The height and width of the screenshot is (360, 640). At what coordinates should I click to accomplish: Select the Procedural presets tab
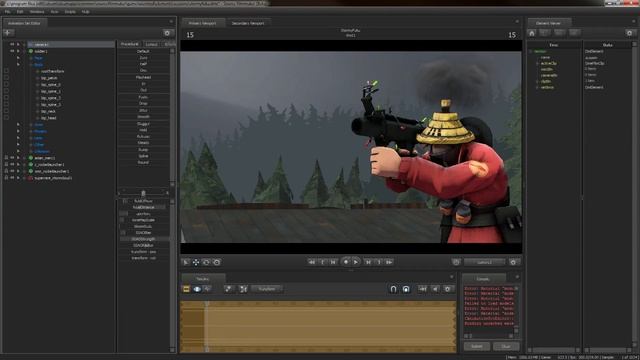[129, 44]
